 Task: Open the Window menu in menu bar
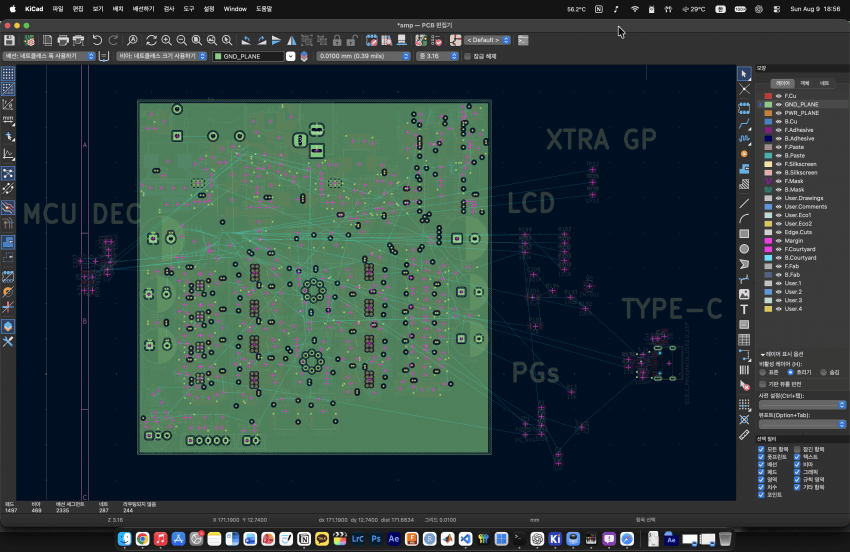235,9
